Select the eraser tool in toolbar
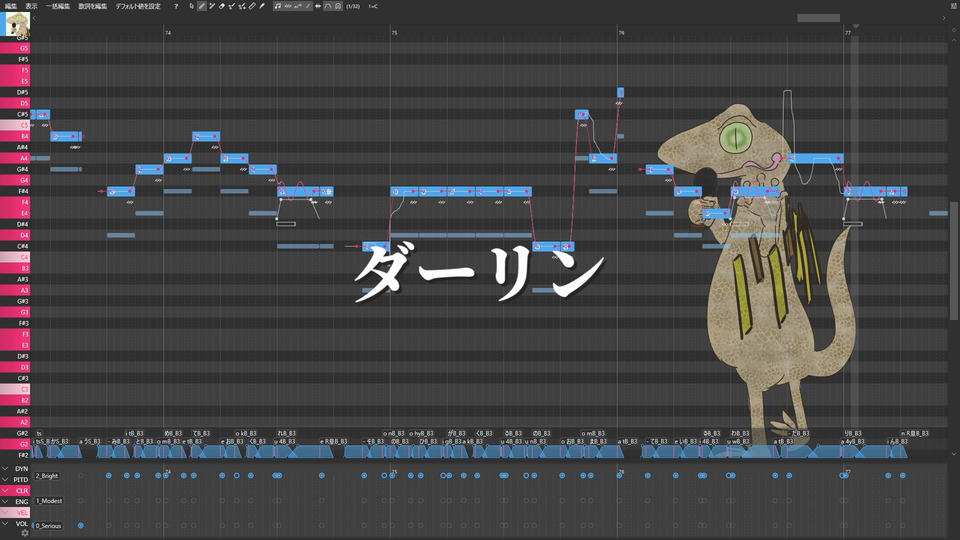Screen dimensions: 960x540 pyautogui.click(x=222, y=6)
